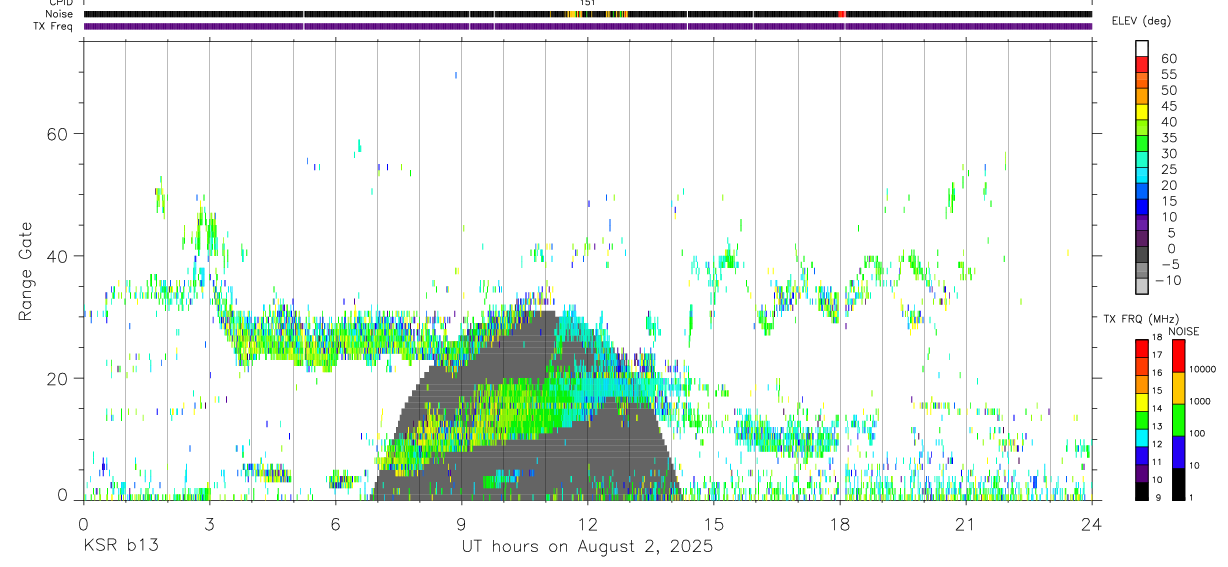
Task: Click the NOISE legend label '10000'
Action: [x=1201, y=369]
